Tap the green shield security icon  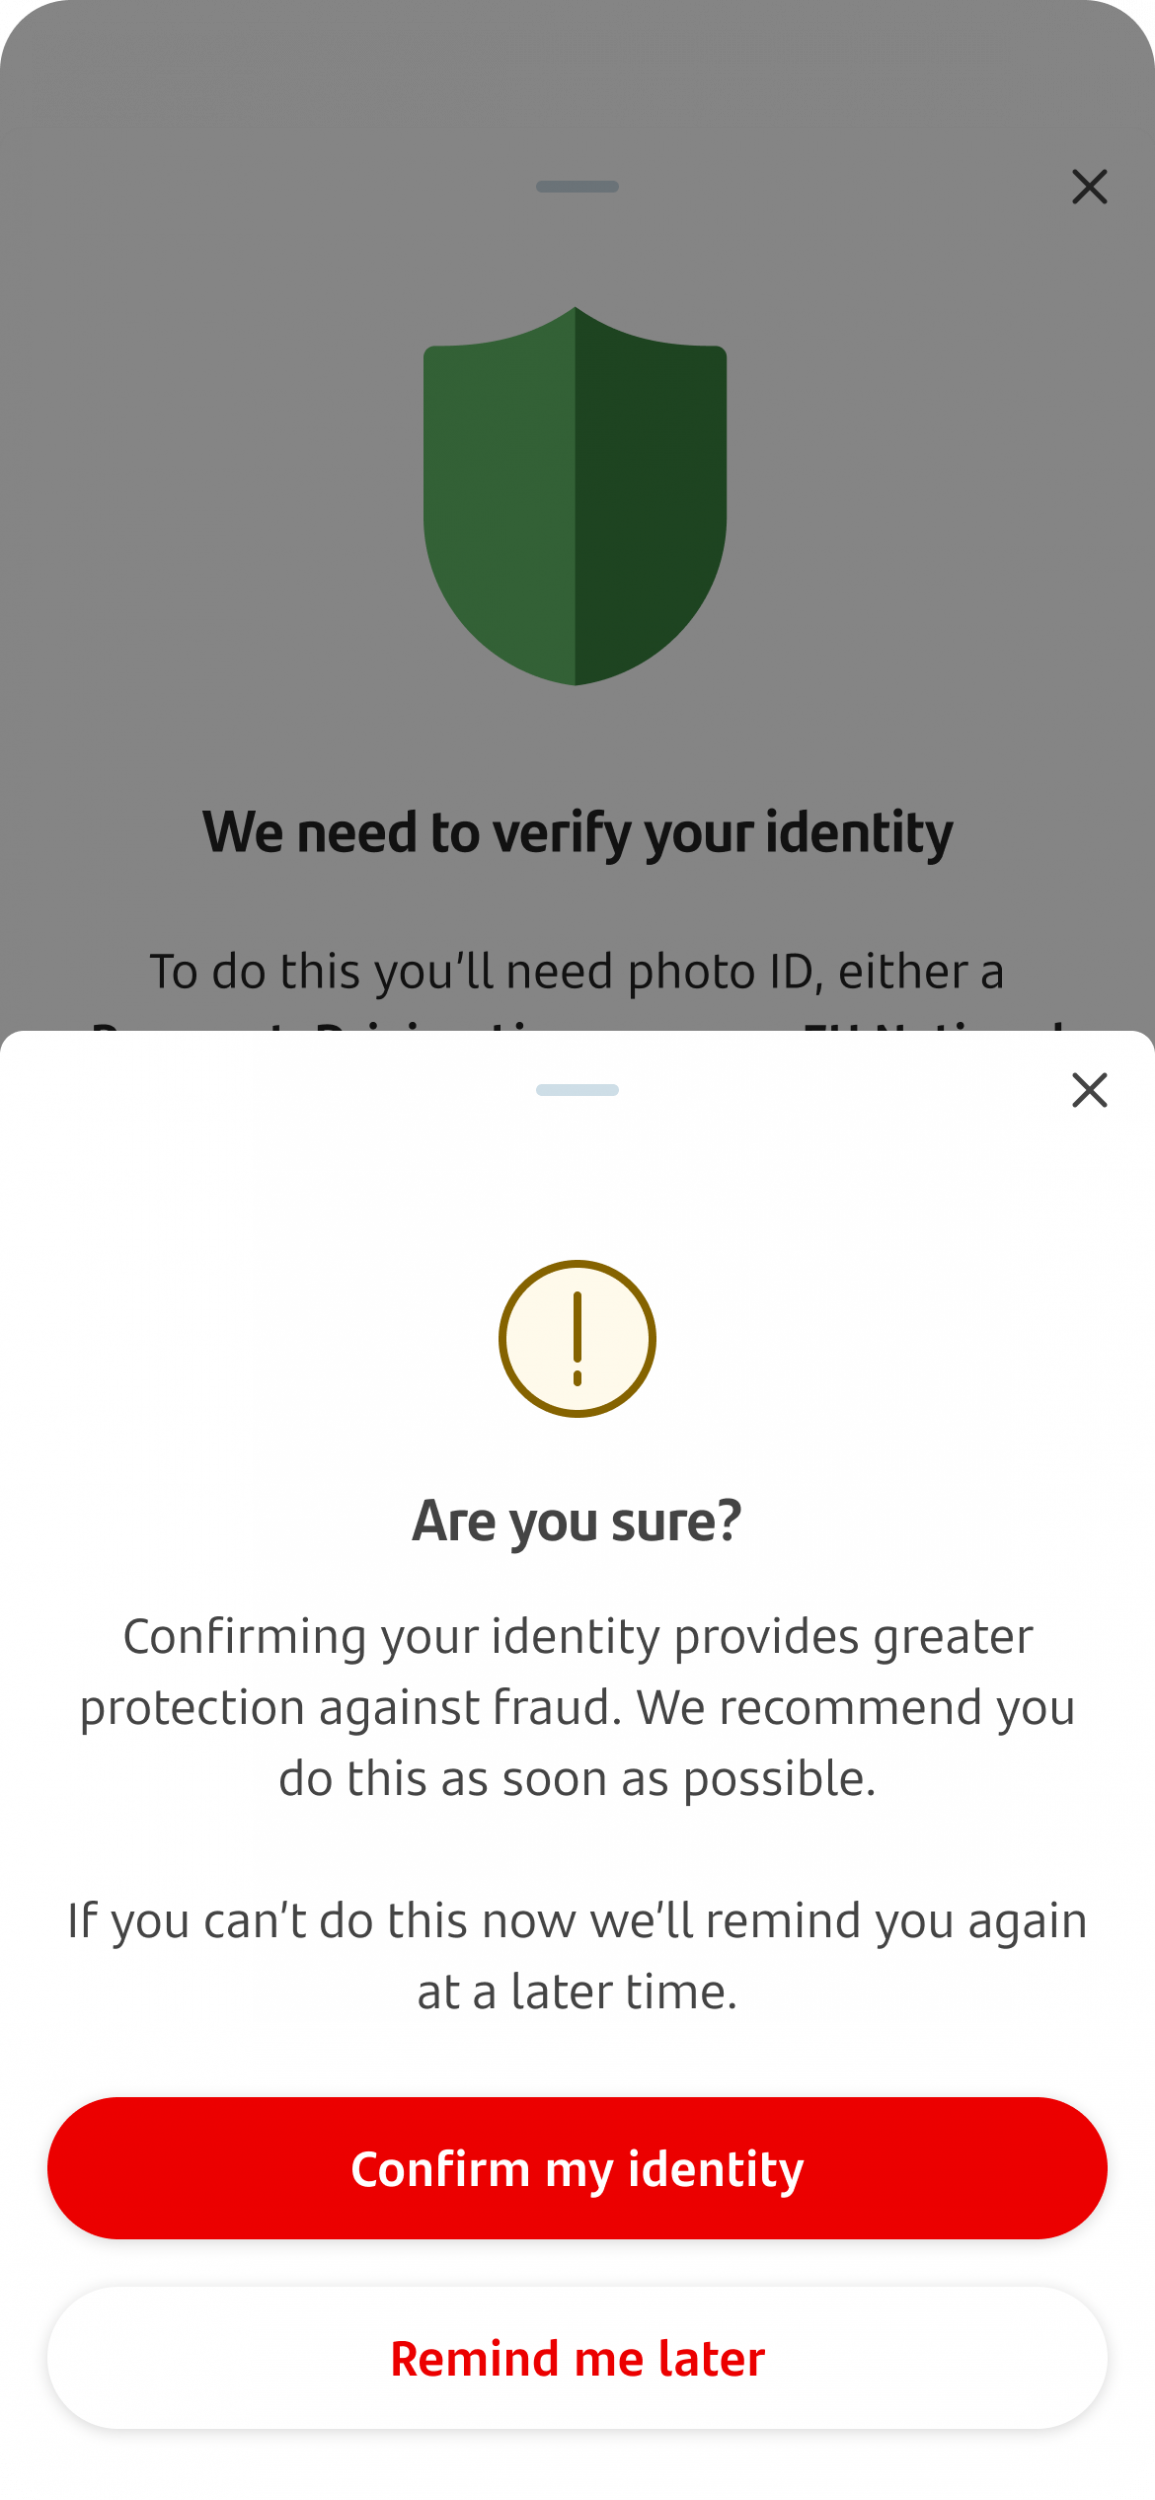575,496
